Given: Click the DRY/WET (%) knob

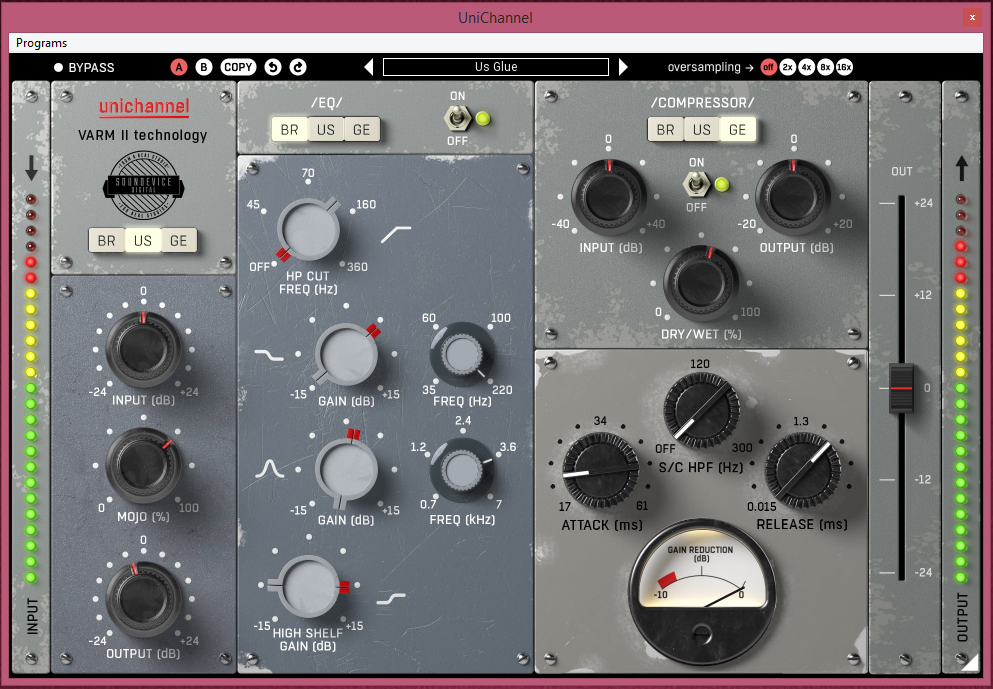Looking at the screenshot, I should tap(701, 283).
